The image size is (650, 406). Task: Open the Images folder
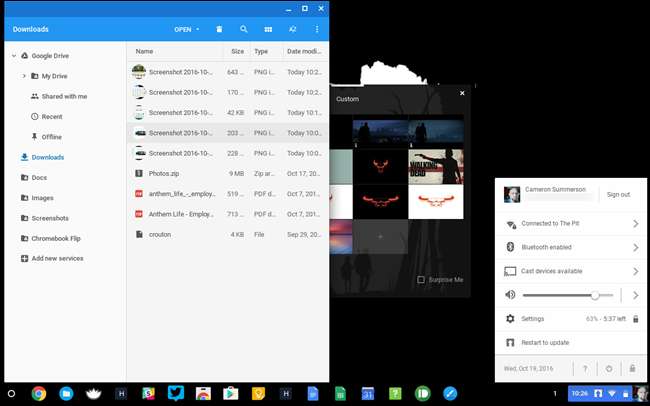pyautogui.click(x=42, y=198)
